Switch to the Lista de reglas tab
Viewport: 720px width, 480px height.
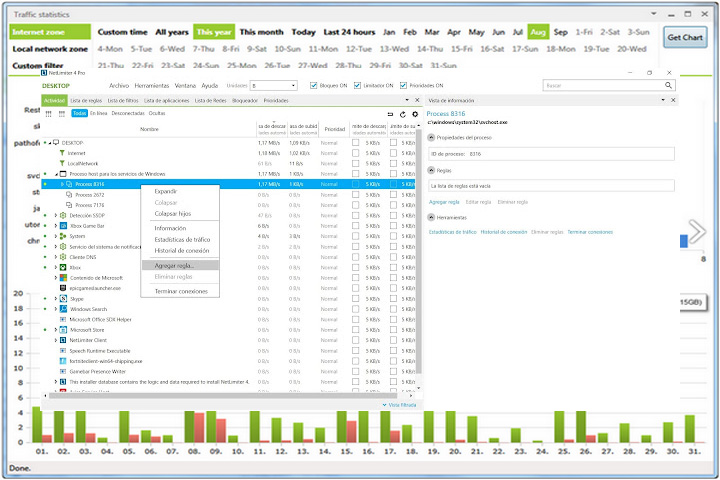click(86, 101)
